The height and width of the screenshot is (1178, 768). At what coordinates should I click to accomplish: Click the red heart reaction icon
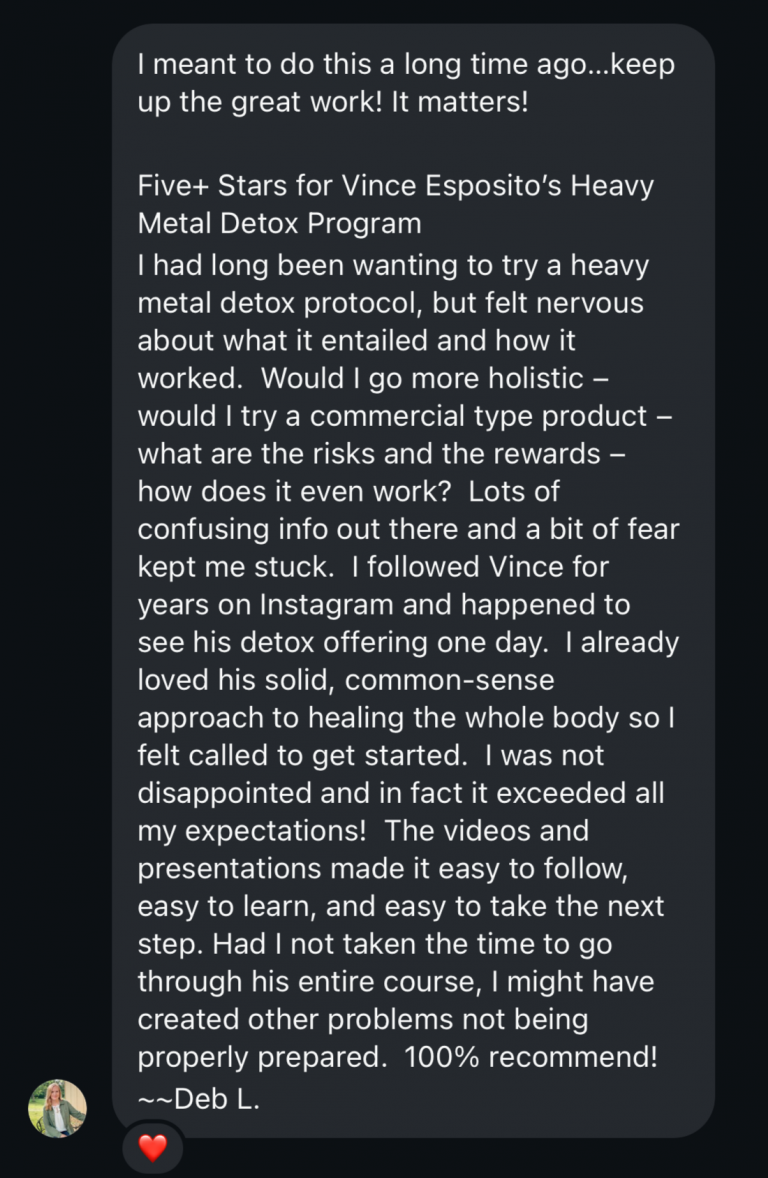click(x=152, y=1149)
